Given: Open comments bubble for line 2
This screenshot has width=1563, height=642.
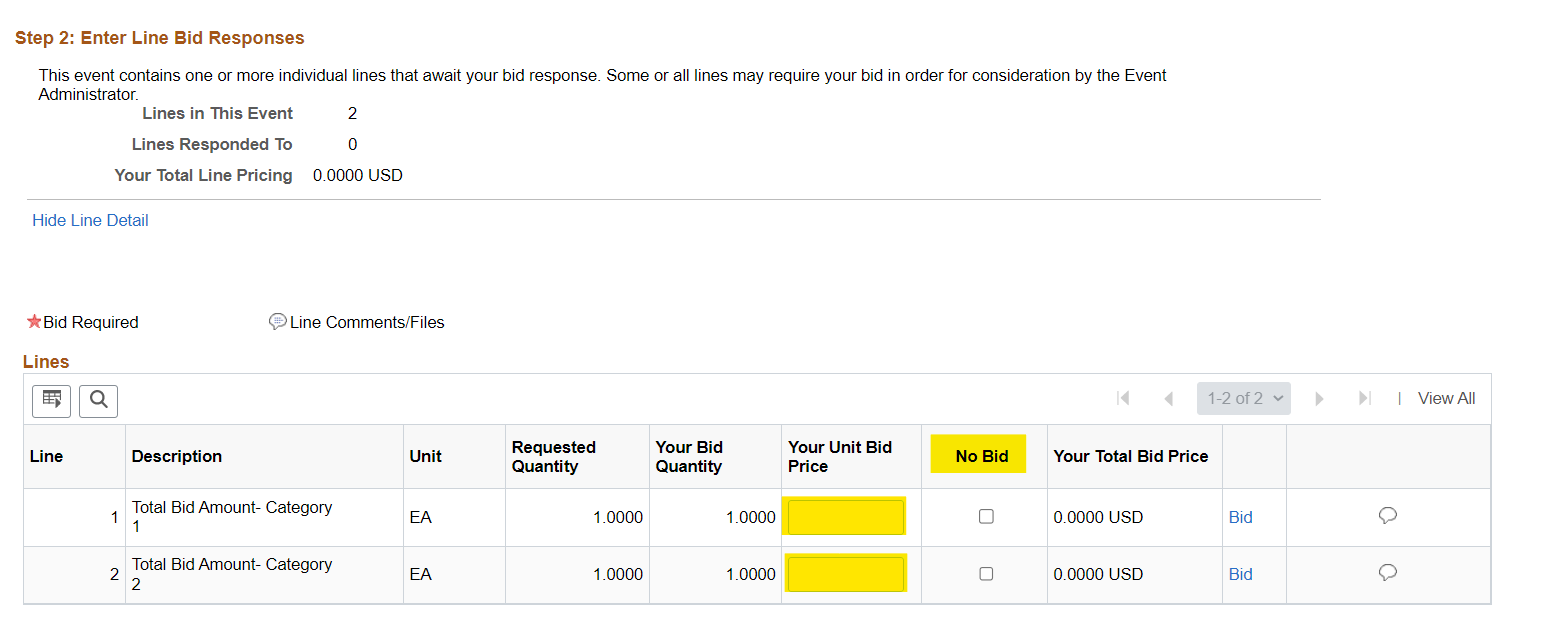Looking at the screenshot, I should point(1387,573).
